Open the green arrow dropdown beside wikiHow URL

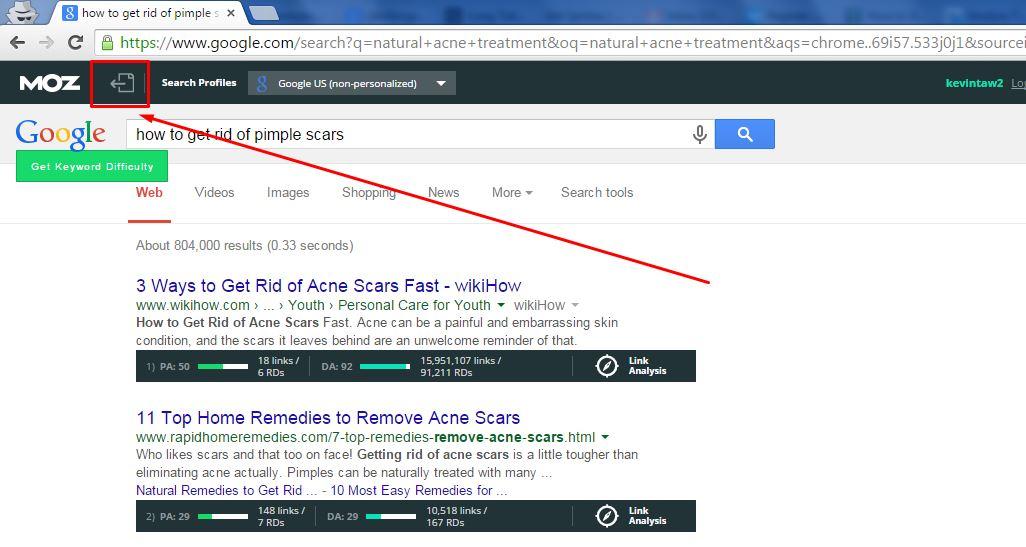[x=501, y=305]
